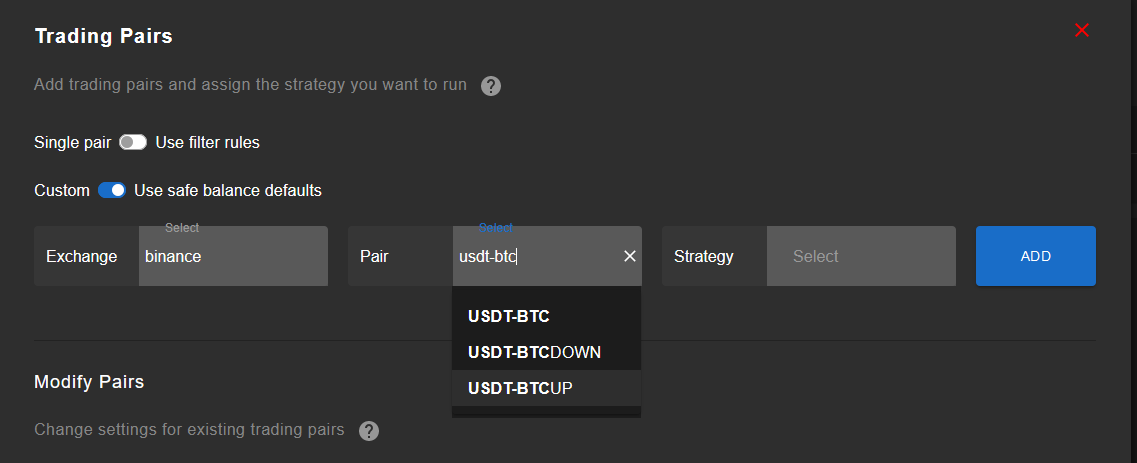Screen dimensions: 1137x463
Task: Click help icon beside trading pairs description
Action: 490,86
